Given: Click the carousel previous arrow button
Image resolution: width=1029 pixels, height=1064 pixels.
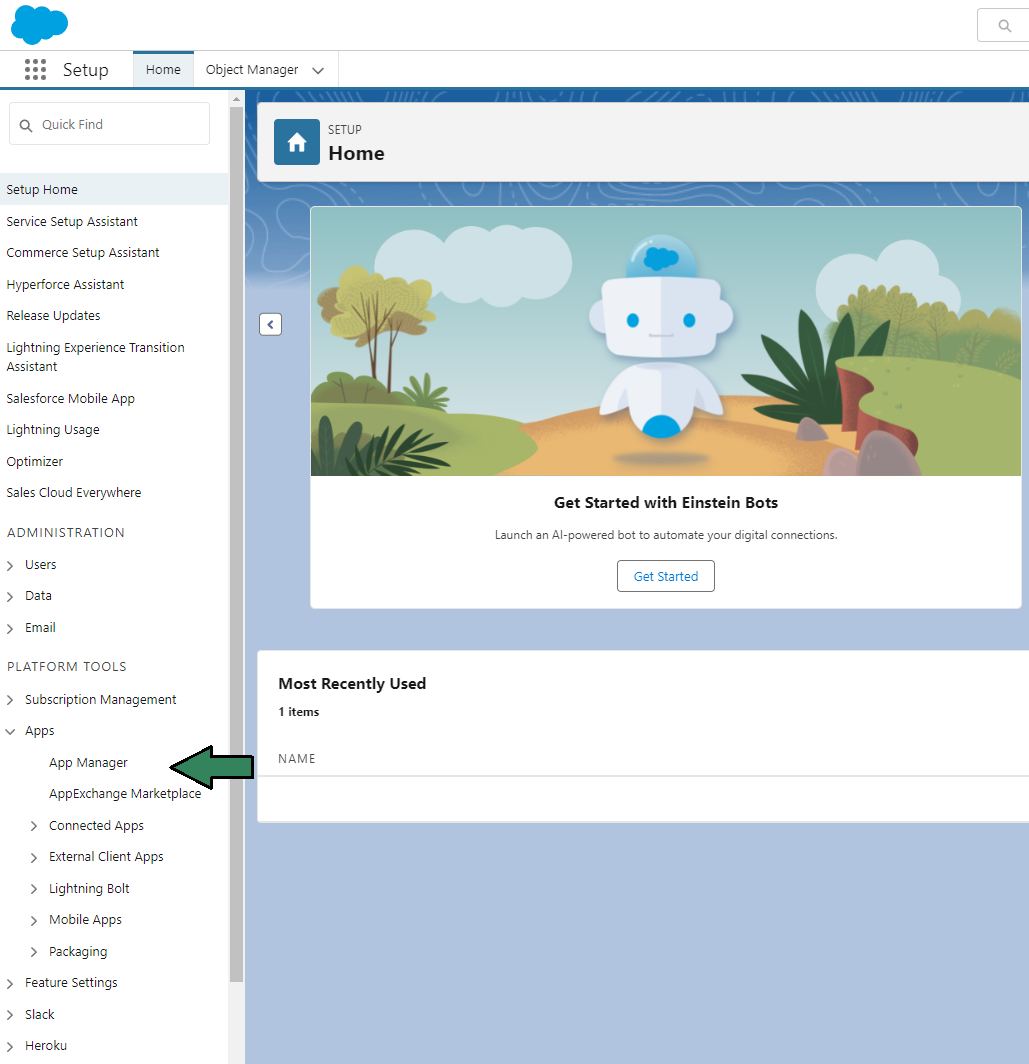Looking at the screenshot, I should 270,324.
